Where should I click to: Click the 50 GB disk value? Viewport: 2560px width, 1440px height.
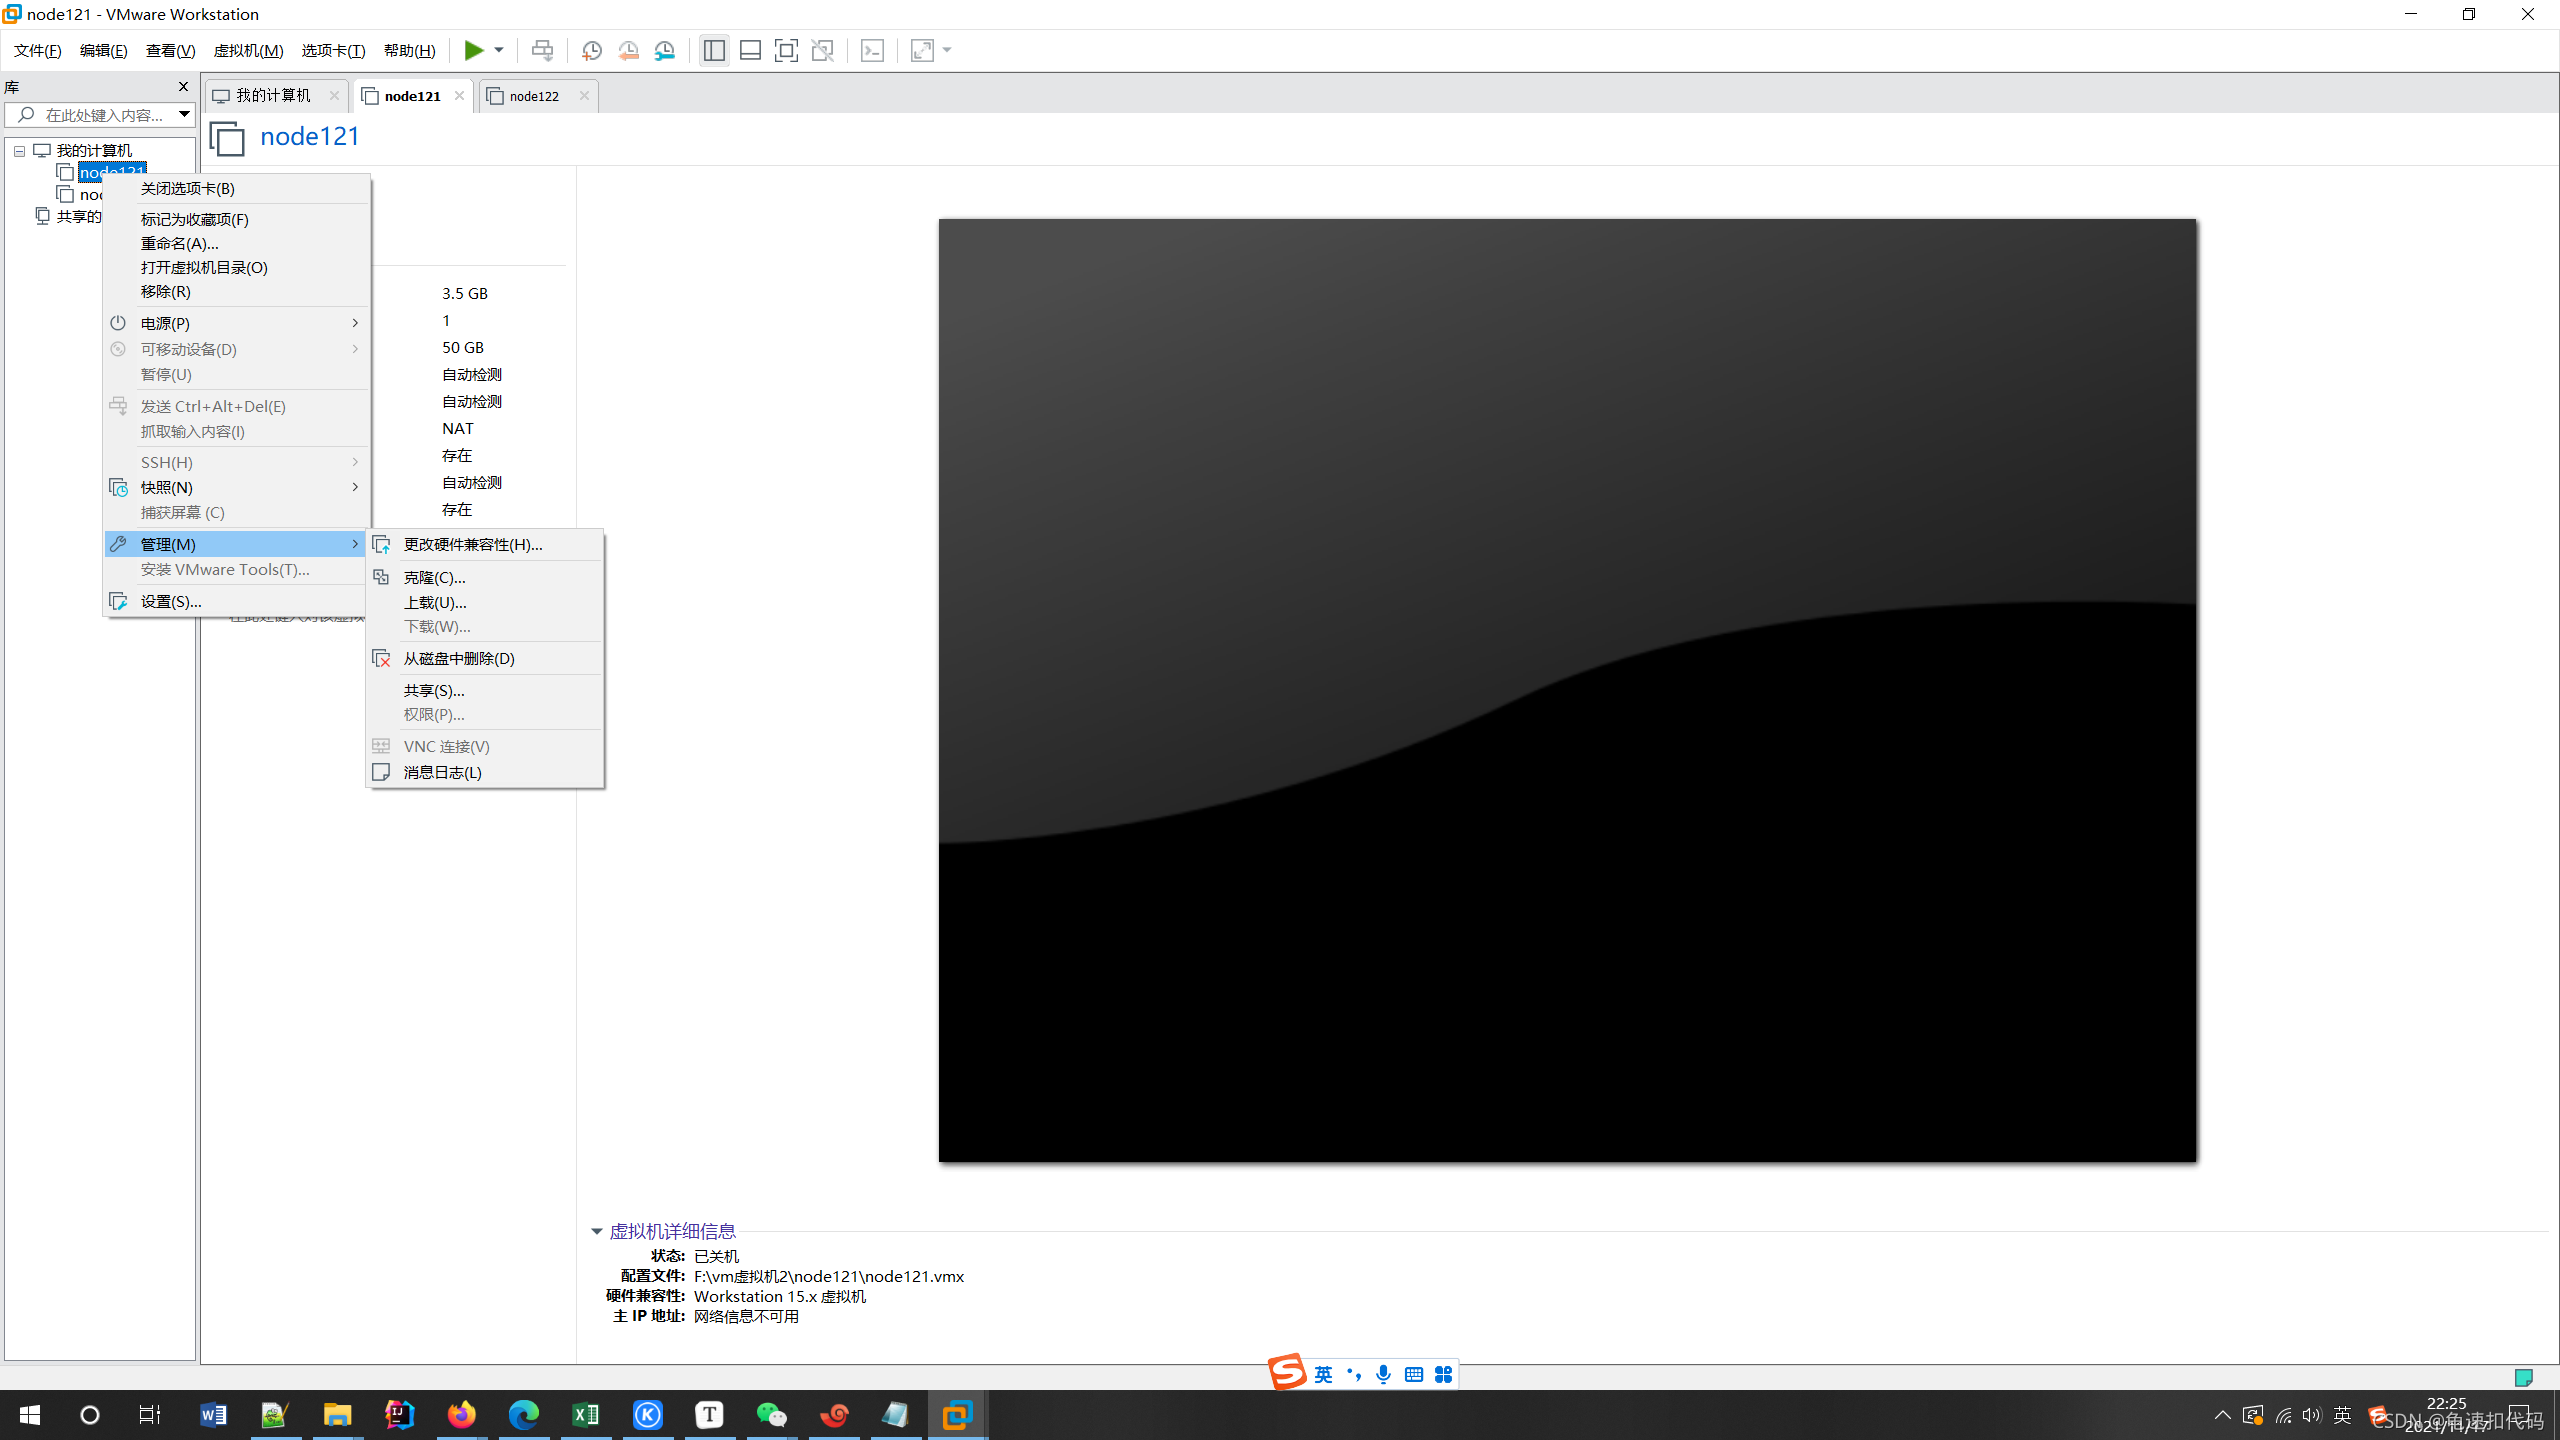[463, 347]
